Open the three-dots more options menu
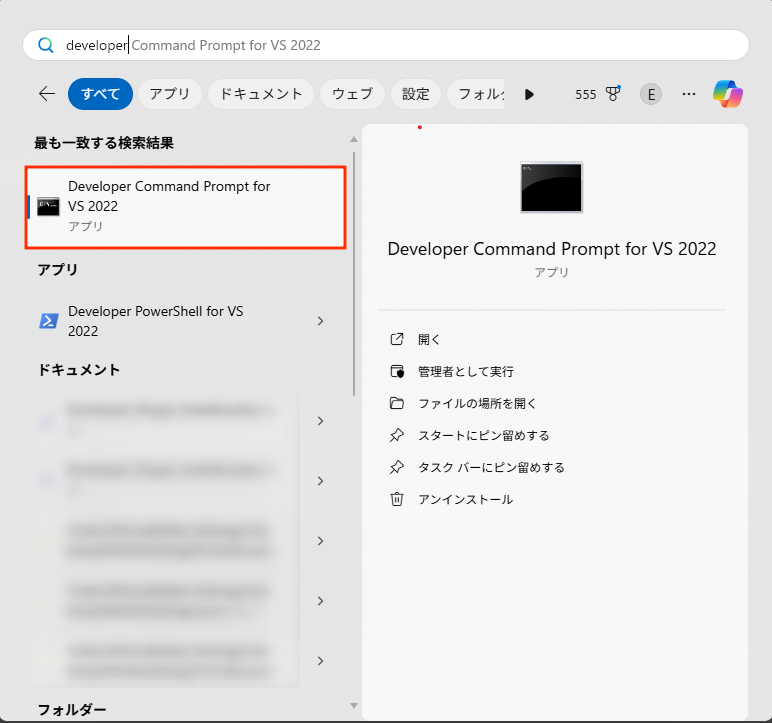This screenshot has width=772, height=723. pyautogui.click(x=688, y=94)
